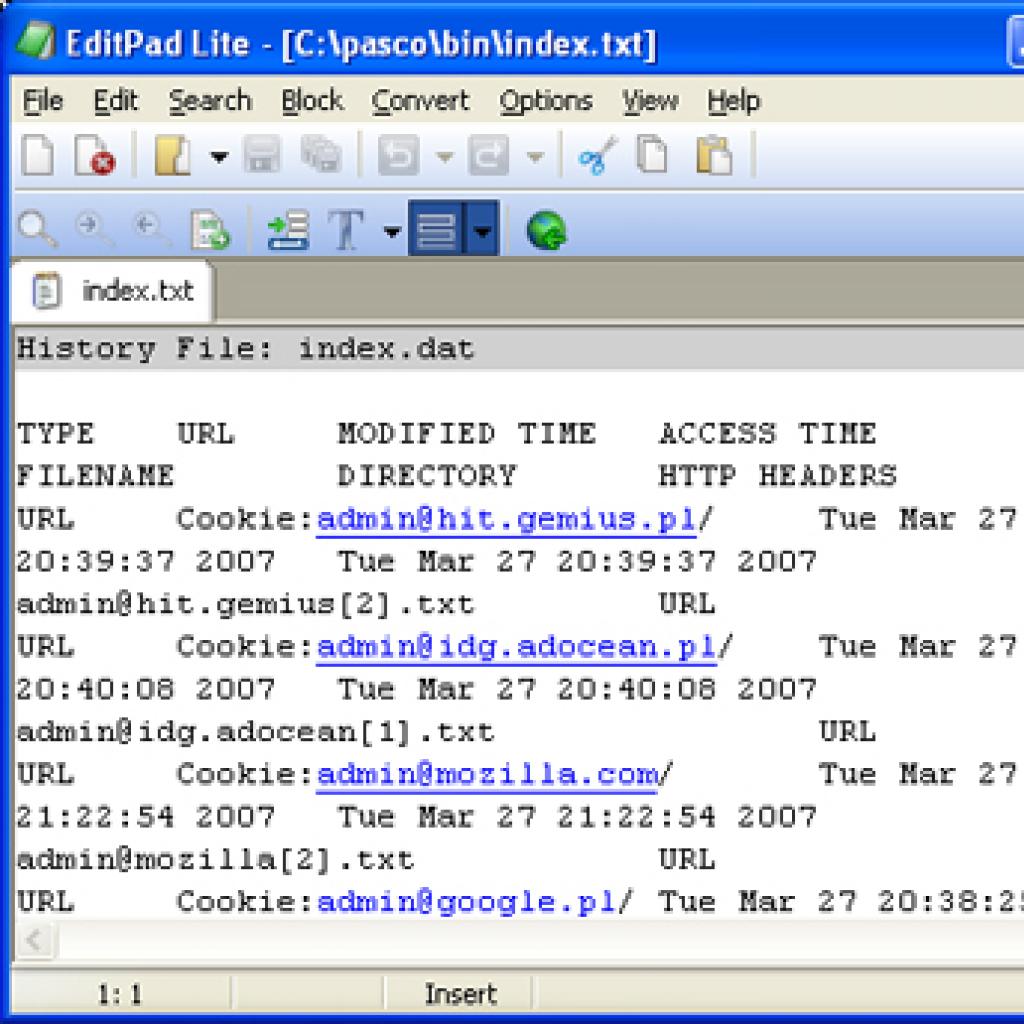Click the 'Insert' mode status bar field
Viewport: 1024px width, 1024px height.
tap(460, 995)
